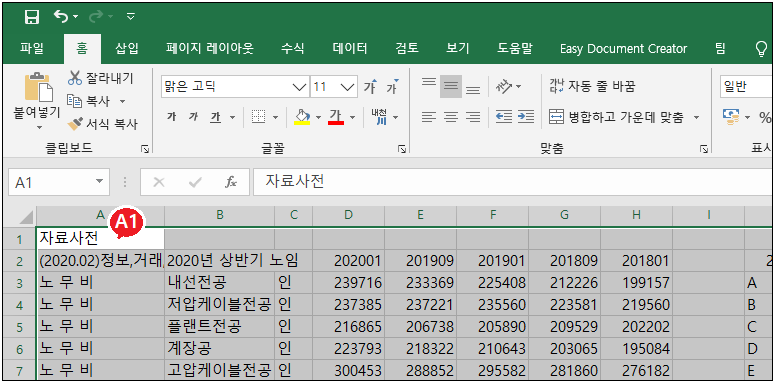The image size is (775, 384).
Task: Click the decrease font size icon
Action: coord(392,86)
